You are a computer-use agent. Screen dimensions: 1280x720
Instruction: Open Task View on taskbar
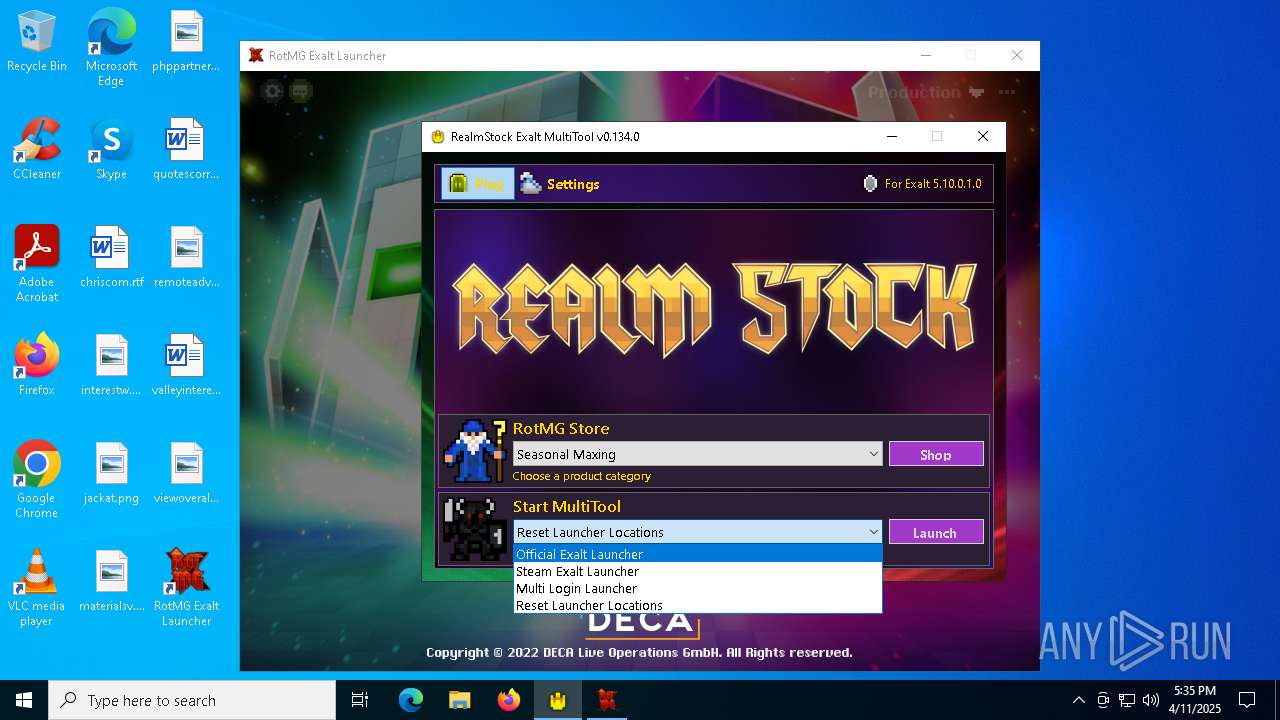coord(360,700)
